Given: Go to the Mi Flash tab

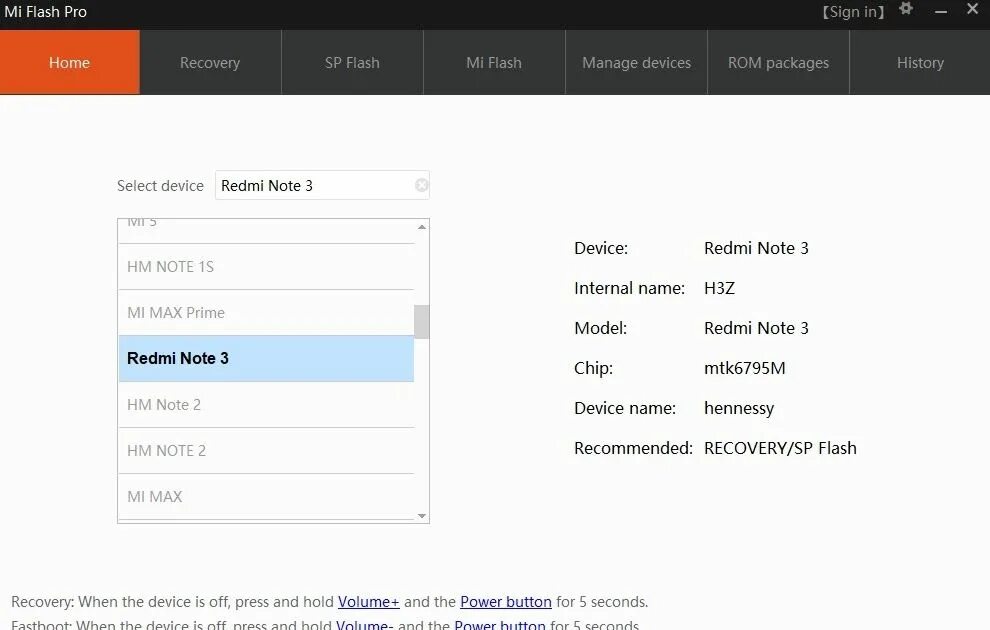Looking at the screenshot, I should pyautogui.click(x=494, y=62).
